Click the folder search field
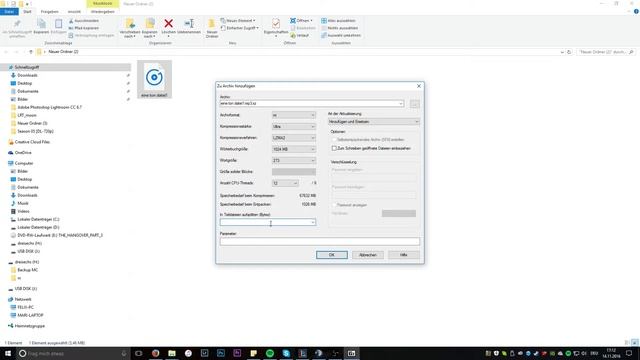 pyautogui.click(x=606, y=52)
